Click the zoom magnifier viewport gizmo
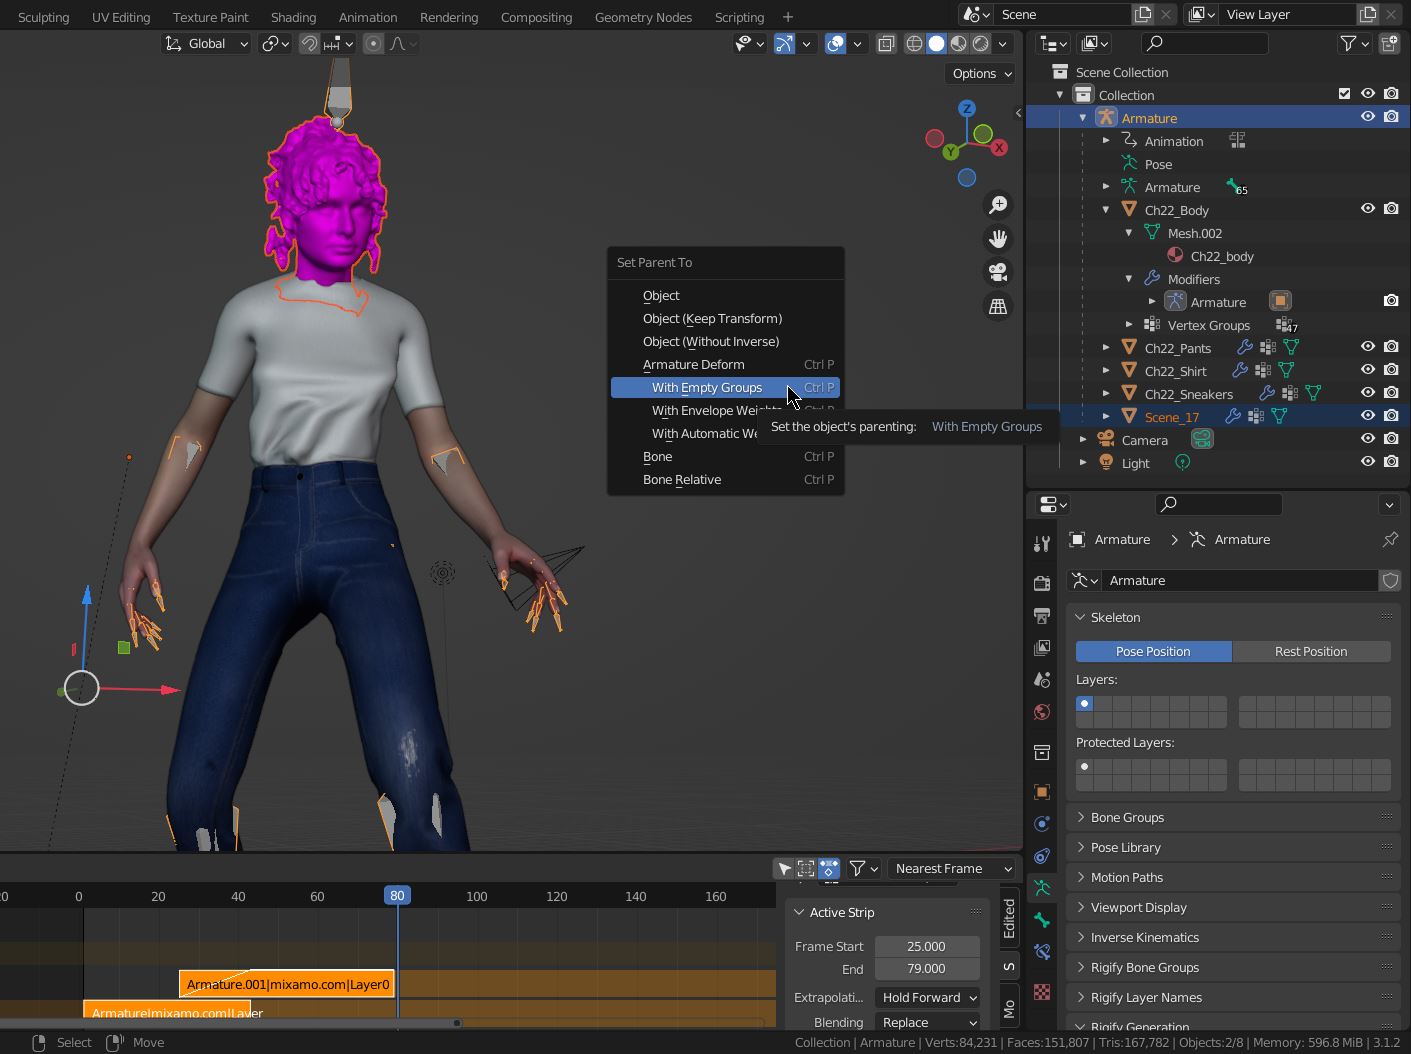 (998, 205)
